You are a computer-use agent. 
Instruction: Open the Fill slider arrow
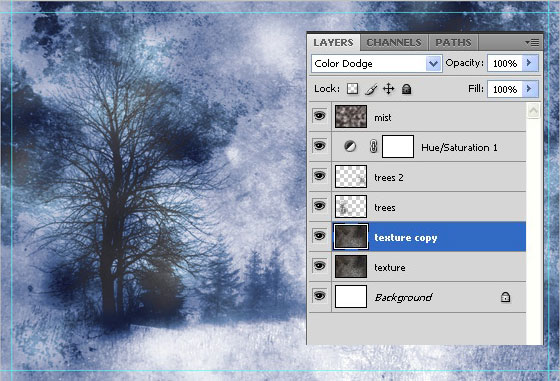click(x=530, y=89)
